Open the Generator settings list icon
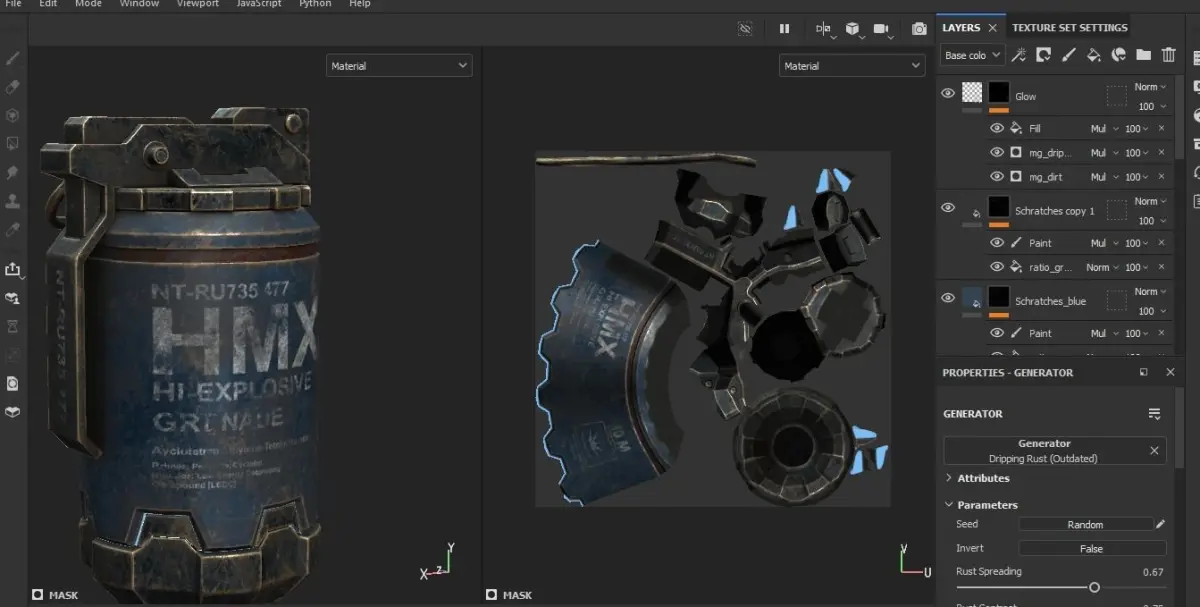Viewport: 1200px width, 607px height. [x=1154, y=414]
